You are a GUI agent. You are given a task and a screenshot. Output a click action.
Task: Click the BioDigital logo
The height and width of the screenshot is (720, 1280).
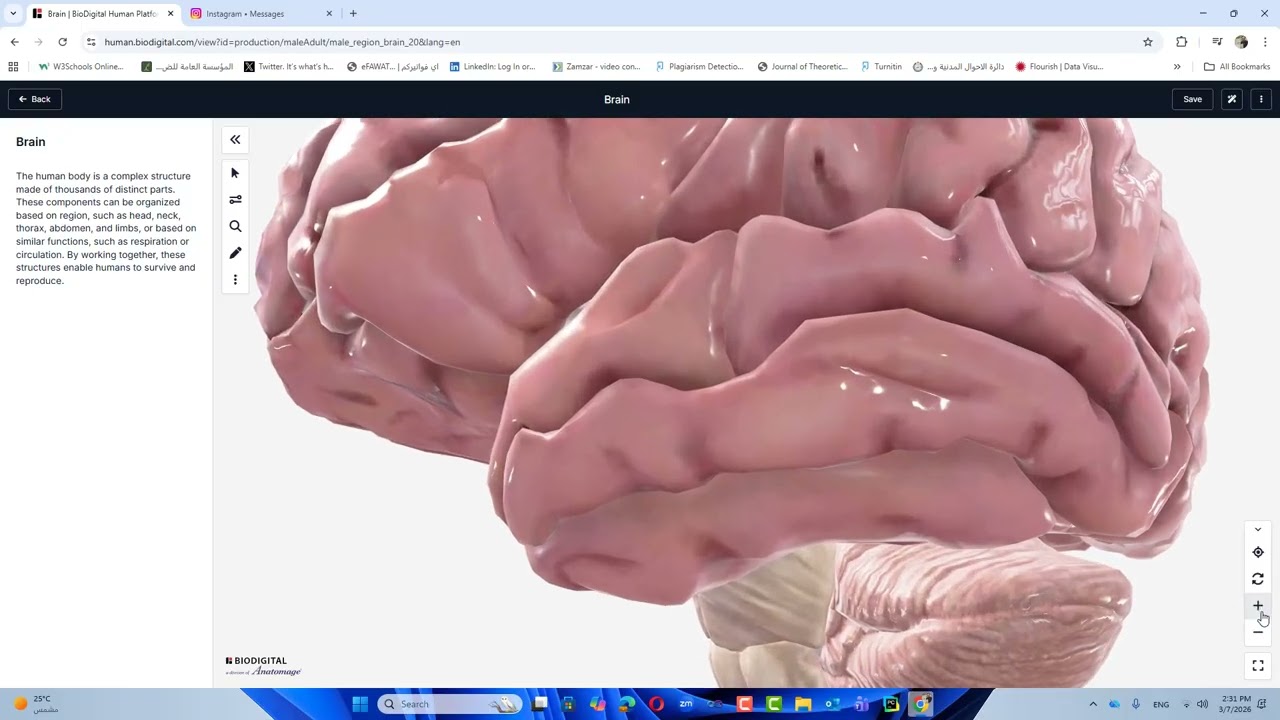click(x=263, y=666)
